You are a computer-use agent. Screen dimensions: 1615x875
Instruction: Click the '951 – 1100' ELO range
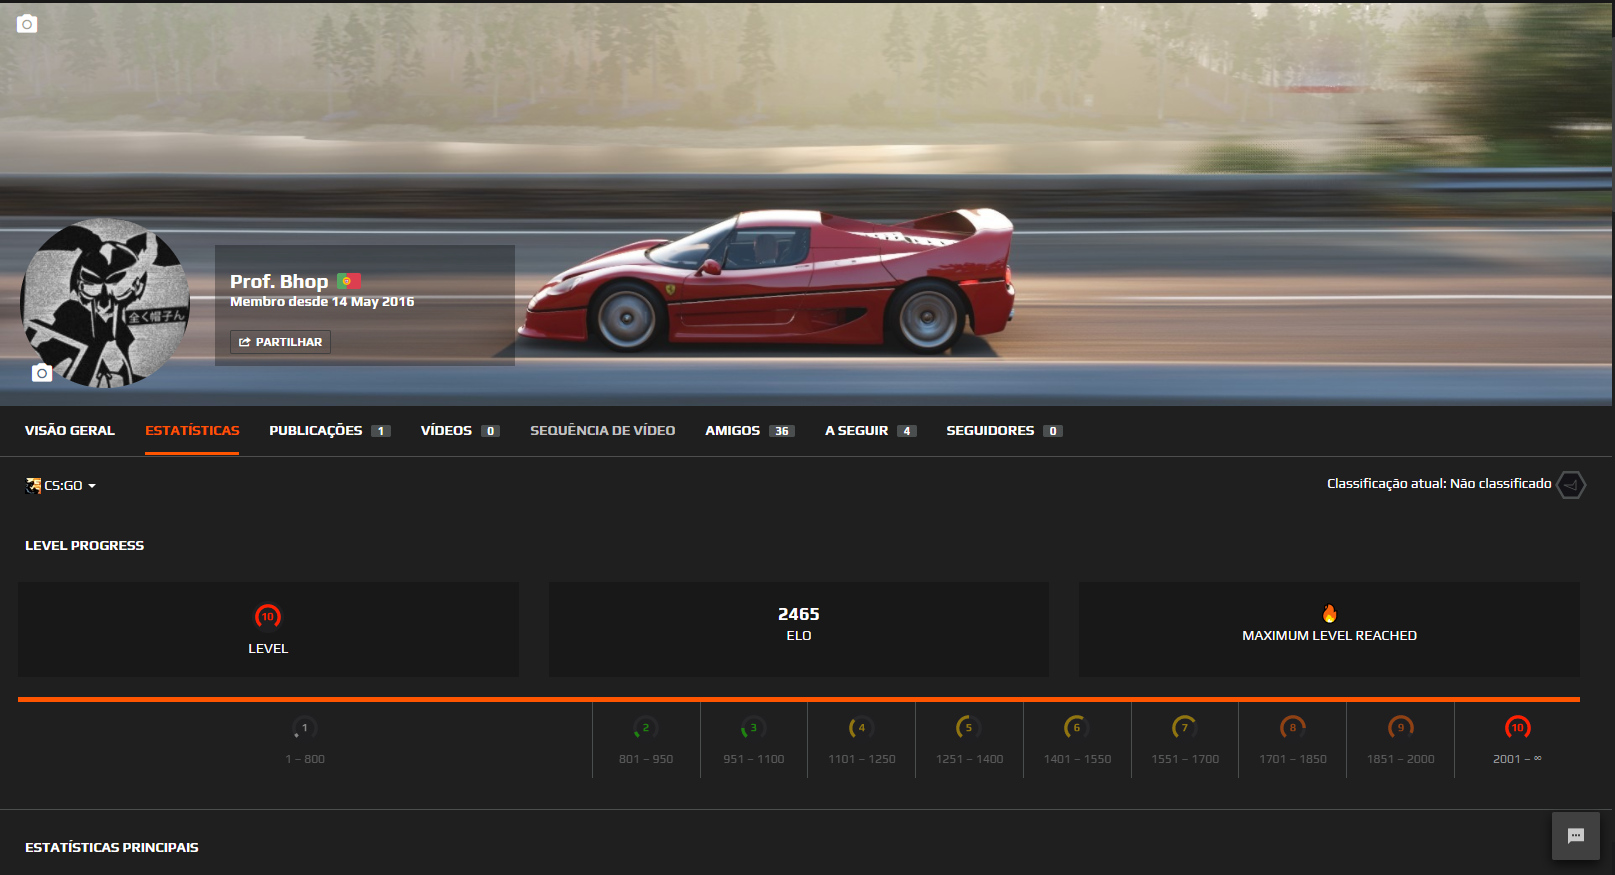[x=754, y=759]
